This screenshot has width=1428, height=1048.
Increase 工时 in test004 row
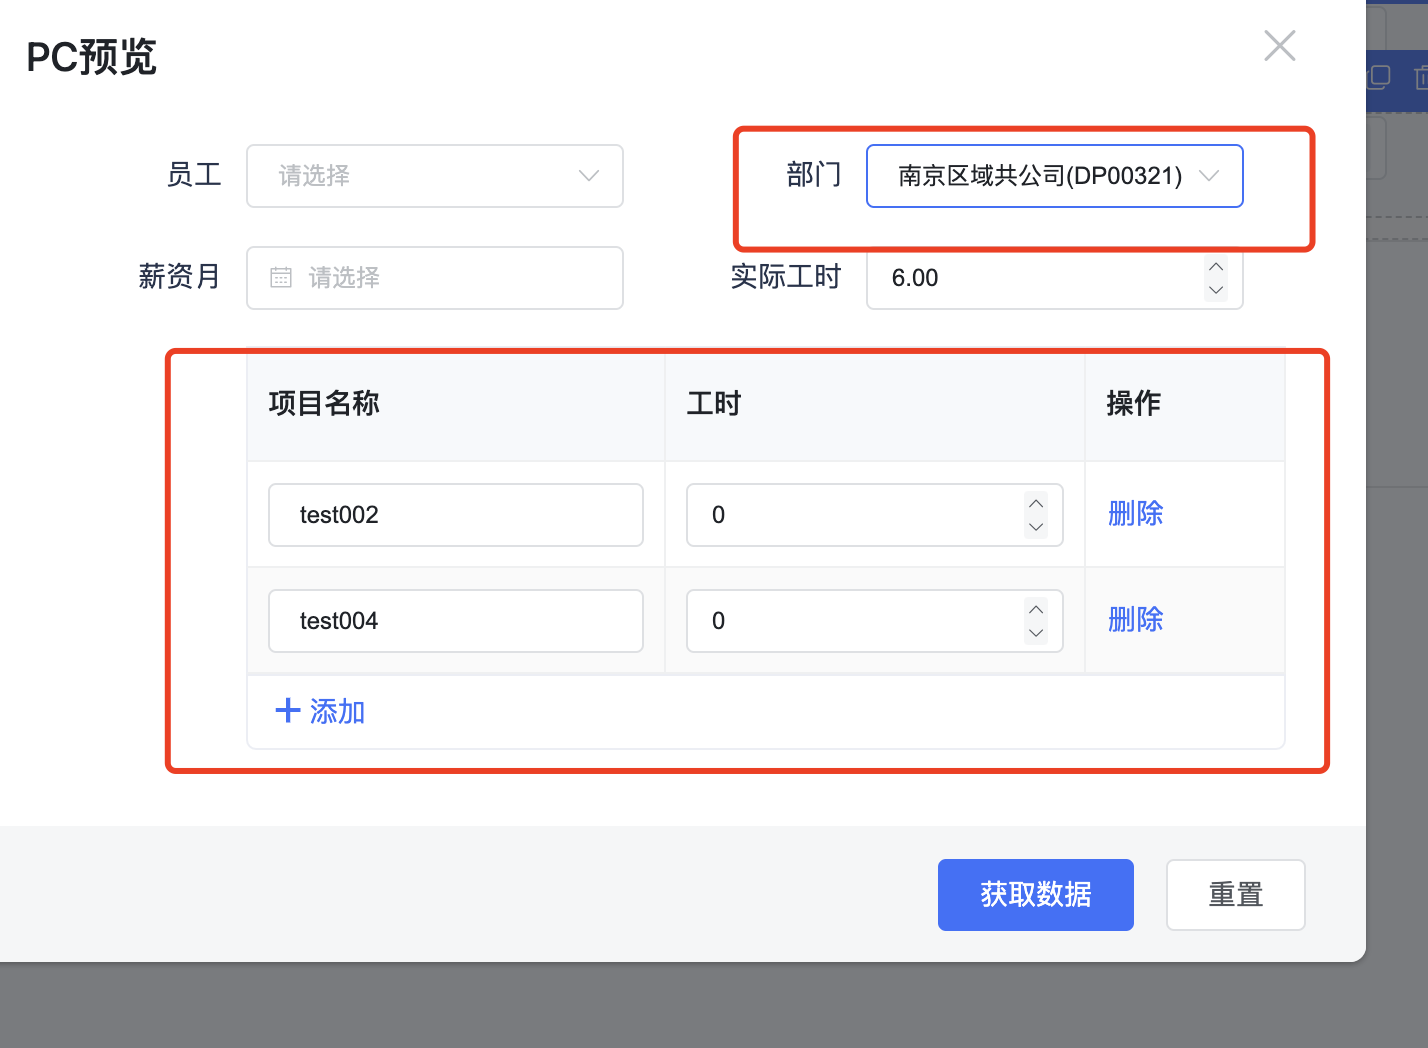pyautogui.click(x=1036, y=609)
